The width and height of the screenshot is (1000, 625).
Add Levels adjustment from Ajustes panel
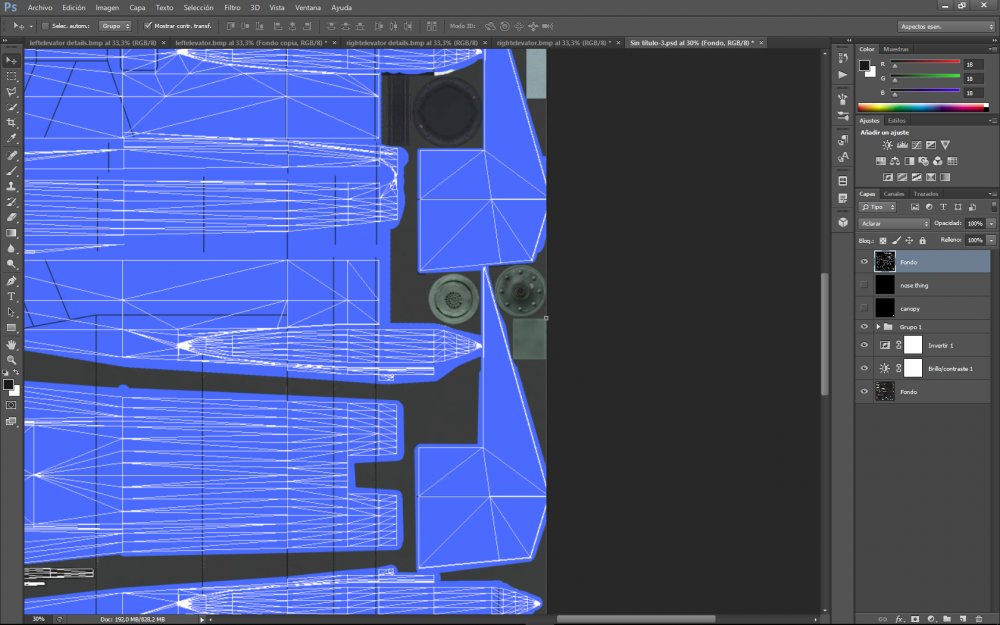coord(902,145)
